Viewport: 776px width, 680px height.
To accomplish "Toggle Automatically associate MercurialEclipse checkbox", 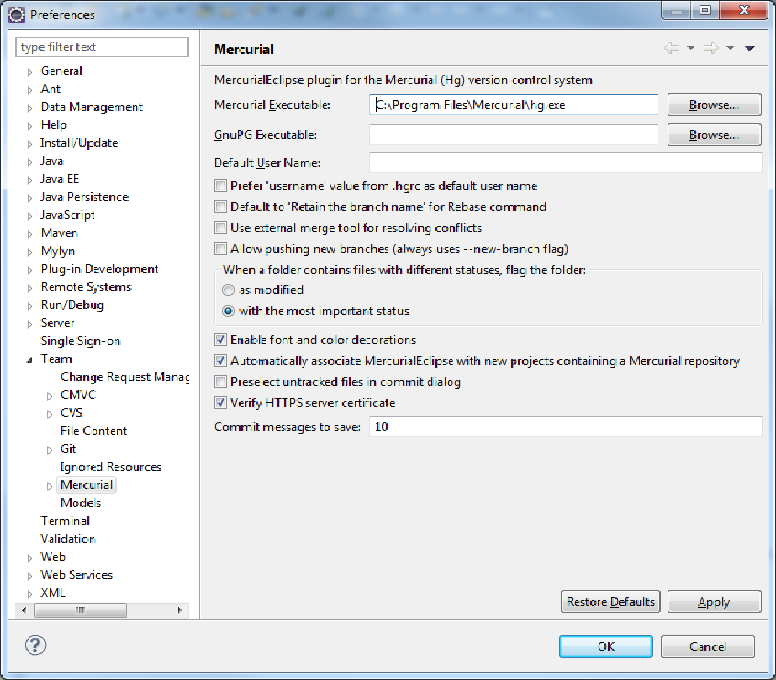I will coord(220,361).
